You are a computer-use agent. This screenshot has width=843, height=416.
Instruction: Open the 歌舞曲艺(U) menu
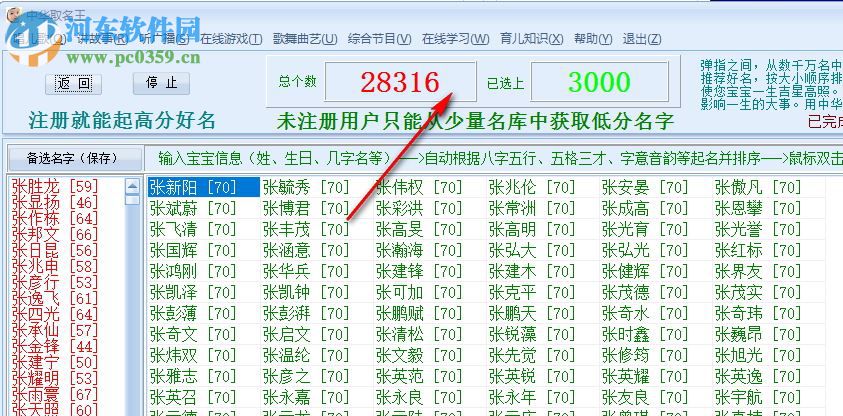tap(305, 39)
